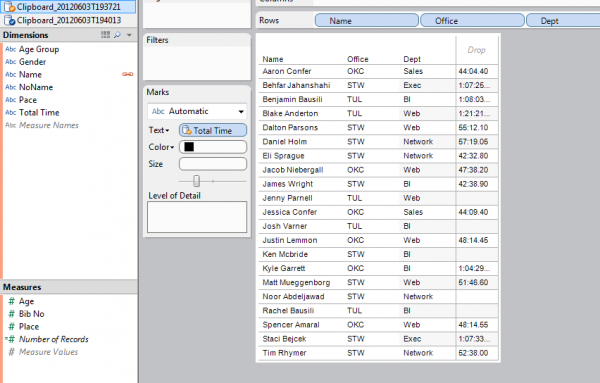Click the Dept pill on Rows shelf
This screenshot has height=383, width=600.
point(562,21)
